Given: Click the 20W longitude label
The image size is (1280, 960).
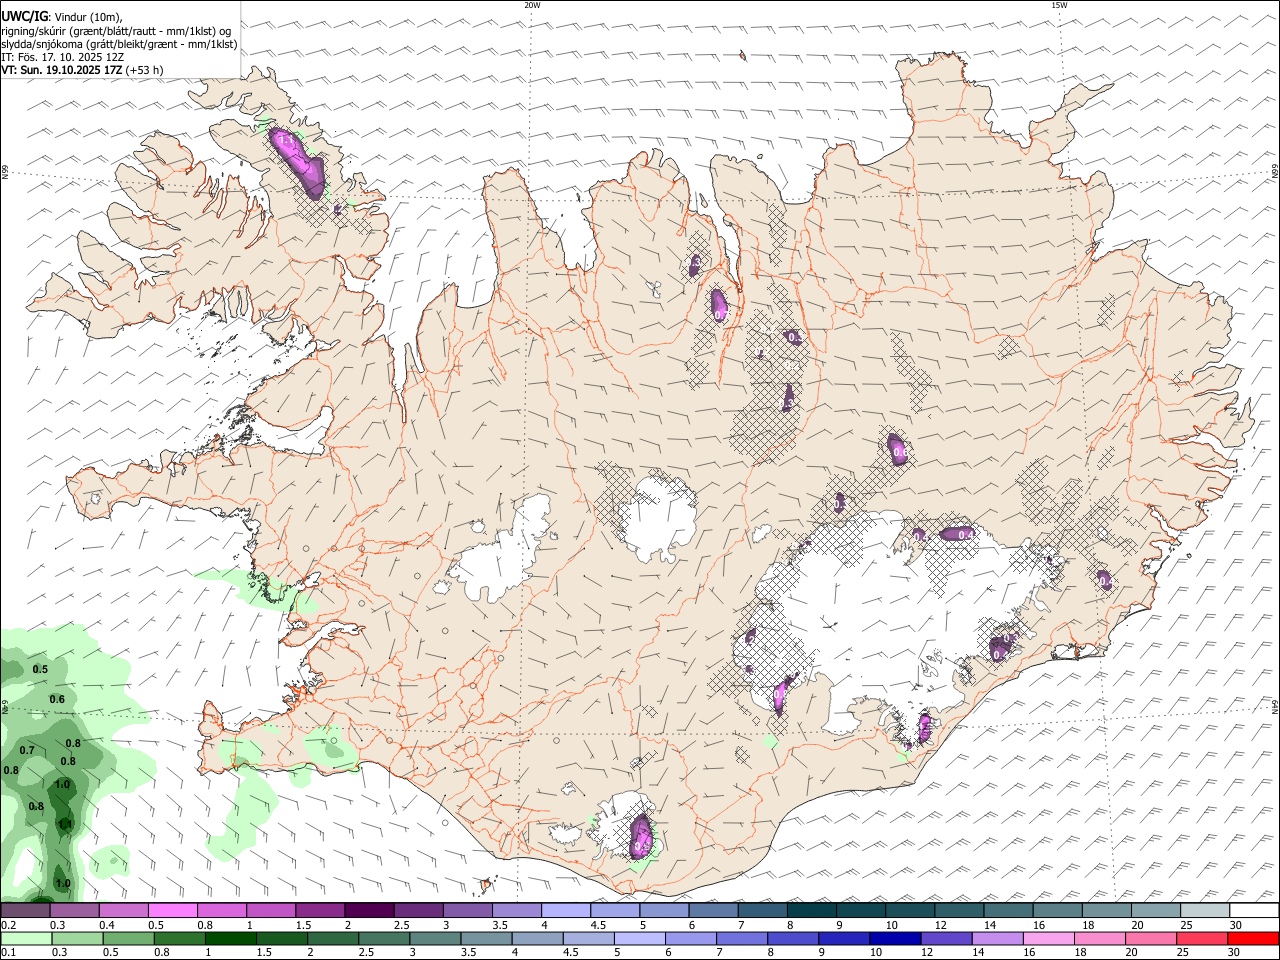Looking at the screenshot, I should pos(532,5).
